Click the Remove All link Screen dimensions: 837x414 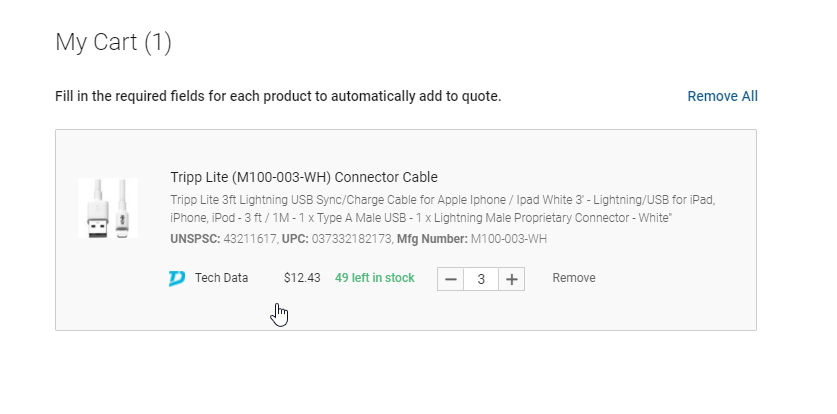722,96
